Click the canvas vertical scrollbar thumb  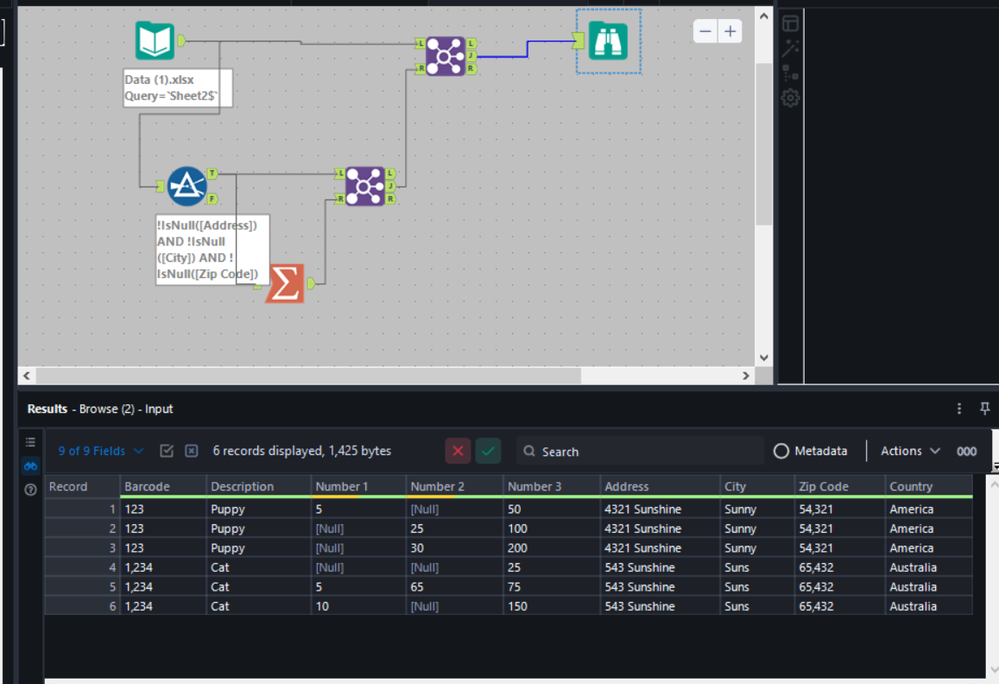(x=764, y=143)
